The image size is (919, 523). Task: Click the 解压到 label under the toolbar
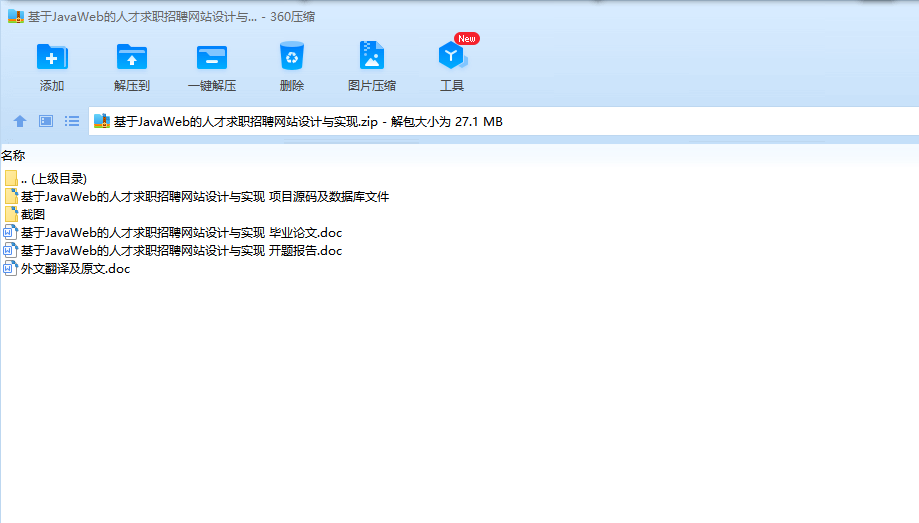pyautogui.click(x=132, y=86)
